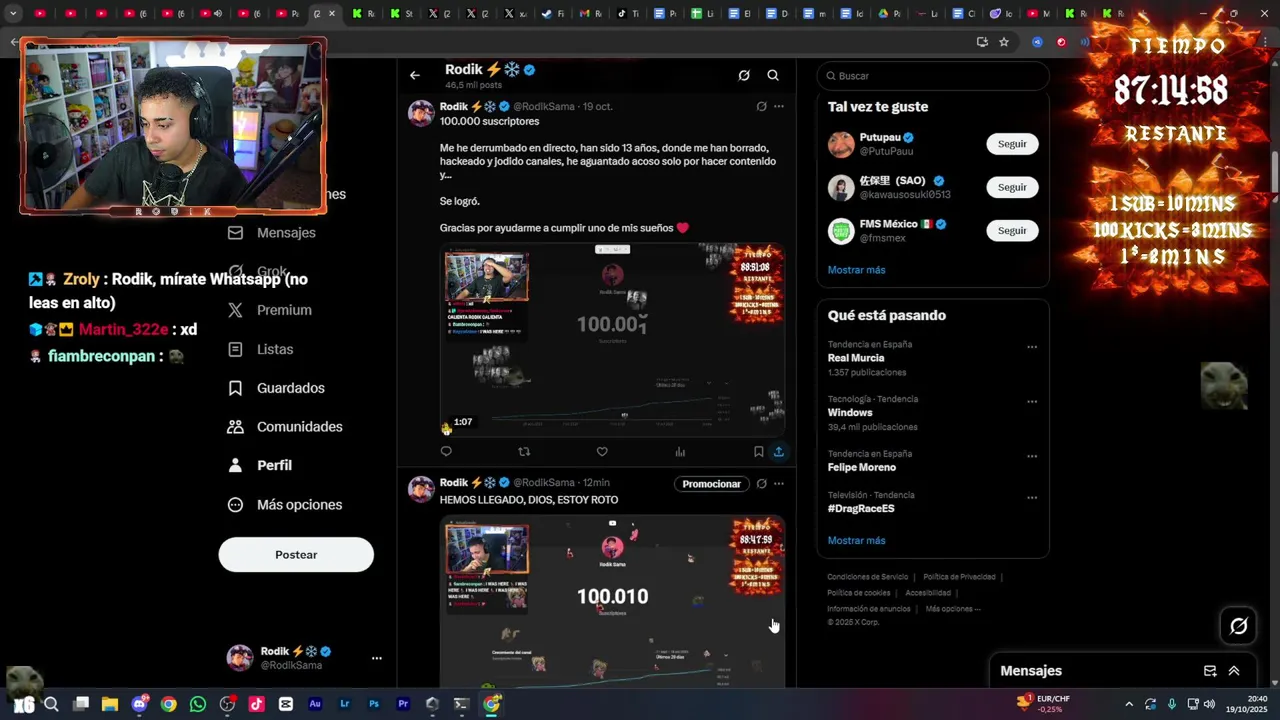1280x720 pixels.
Task: Click the profile search magnifier icon
Action: pos(773,75)
